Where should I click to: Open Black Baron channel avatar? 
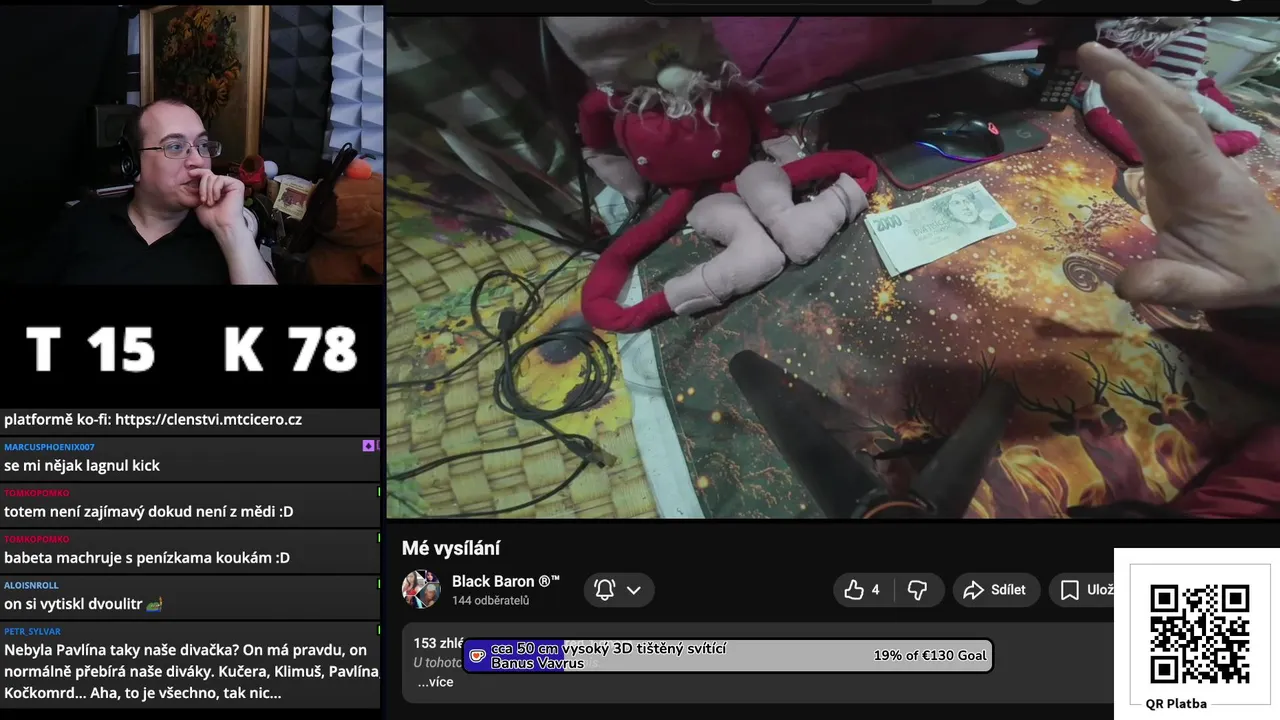tap(421, 590)
